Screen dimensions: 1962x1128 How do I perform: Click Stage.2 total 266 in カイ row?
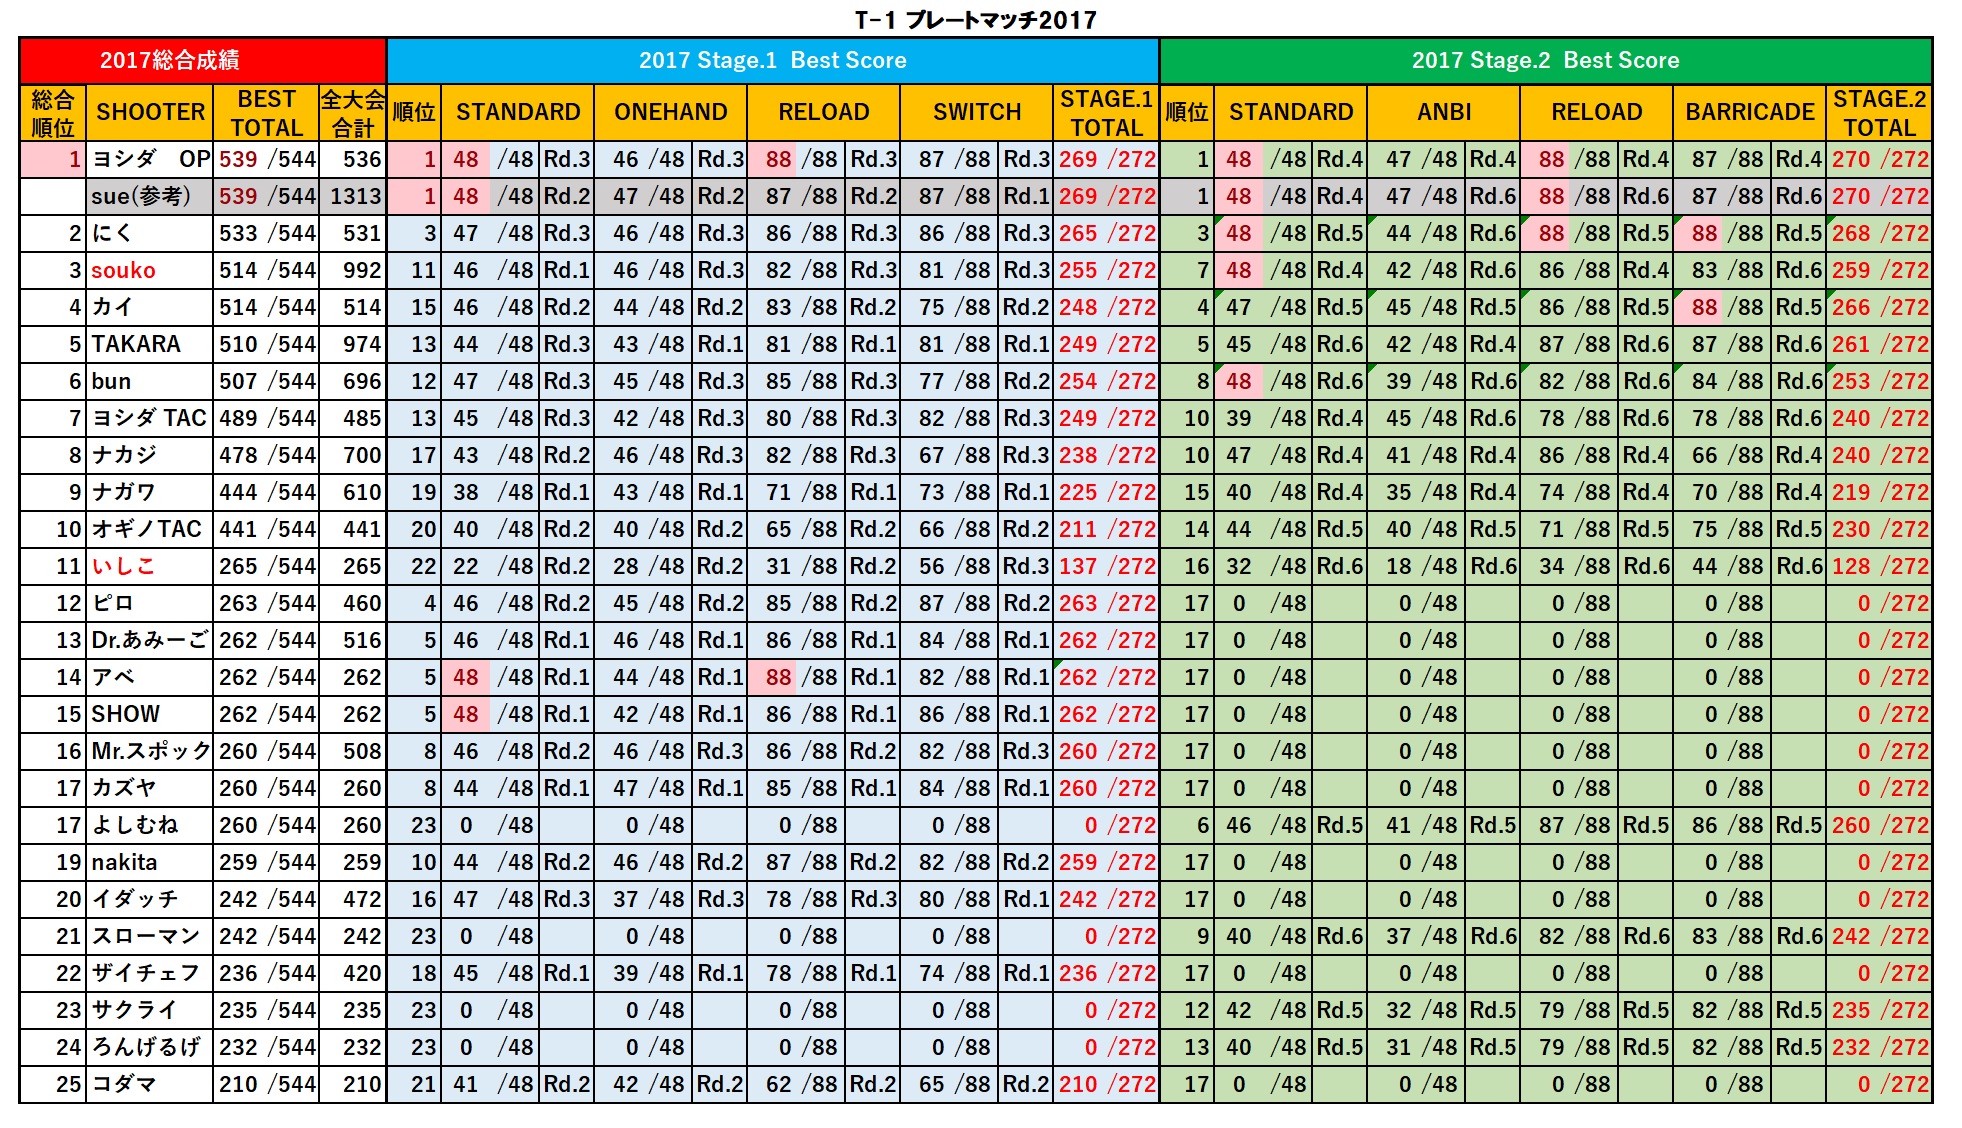click(1851, 307)
